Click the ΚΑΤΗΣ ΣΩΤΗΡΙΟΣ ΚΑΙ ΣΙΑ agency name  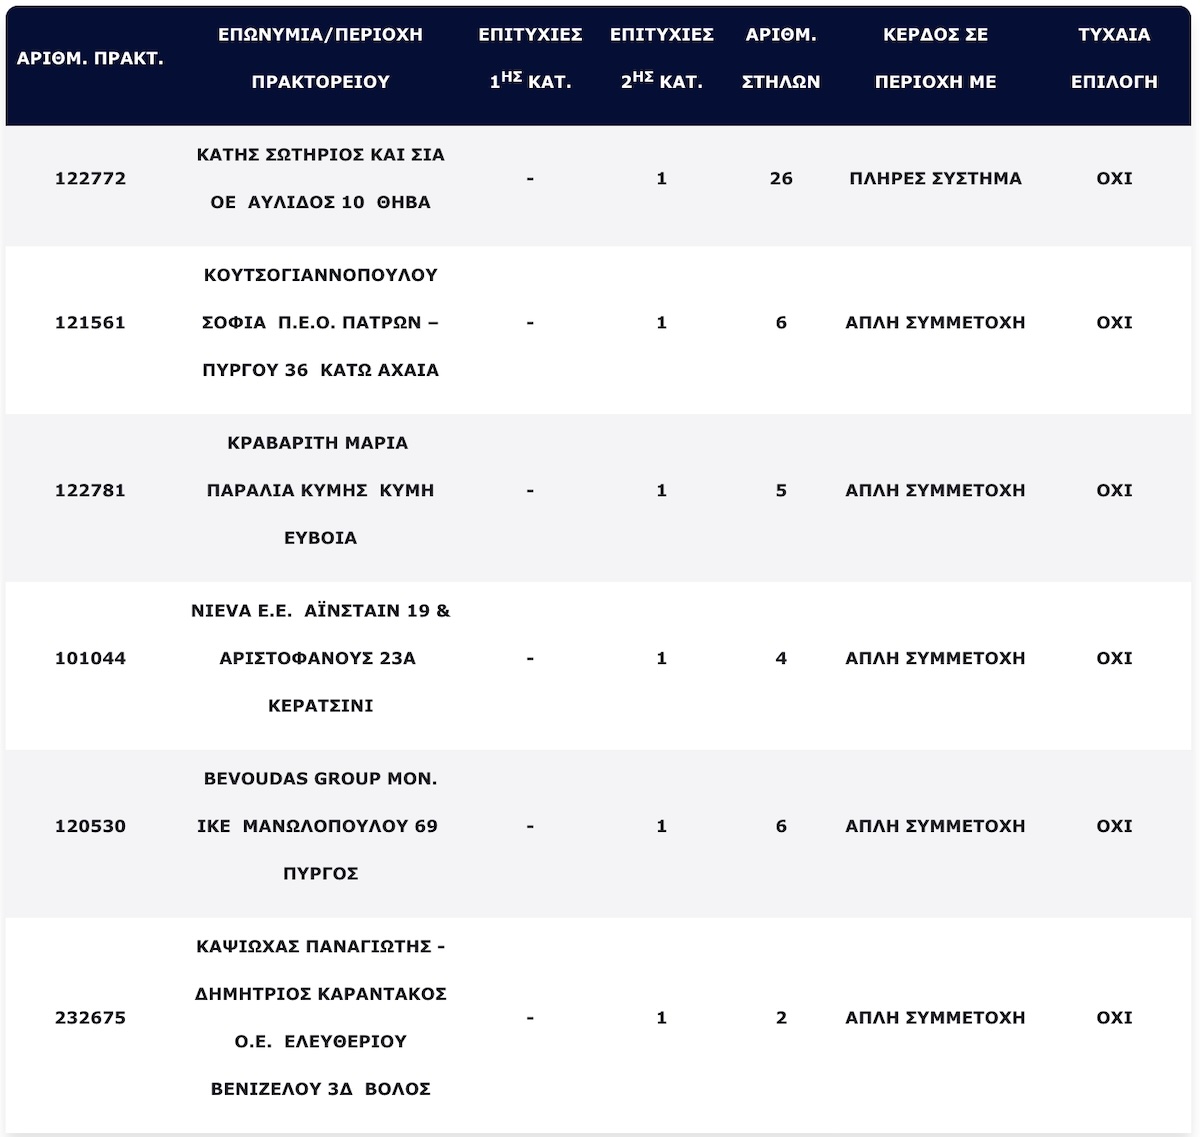coord(320,155)
